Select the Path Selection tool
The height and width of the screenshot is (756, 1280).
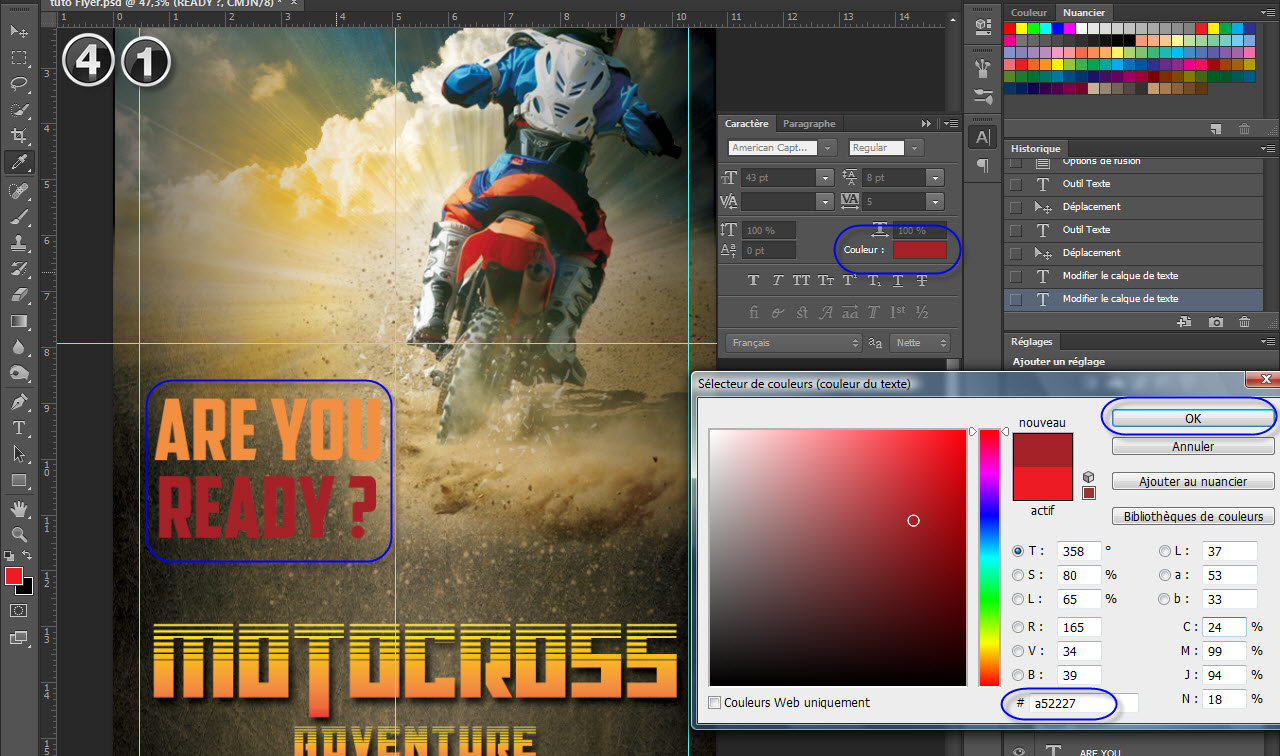coord(19,453)
